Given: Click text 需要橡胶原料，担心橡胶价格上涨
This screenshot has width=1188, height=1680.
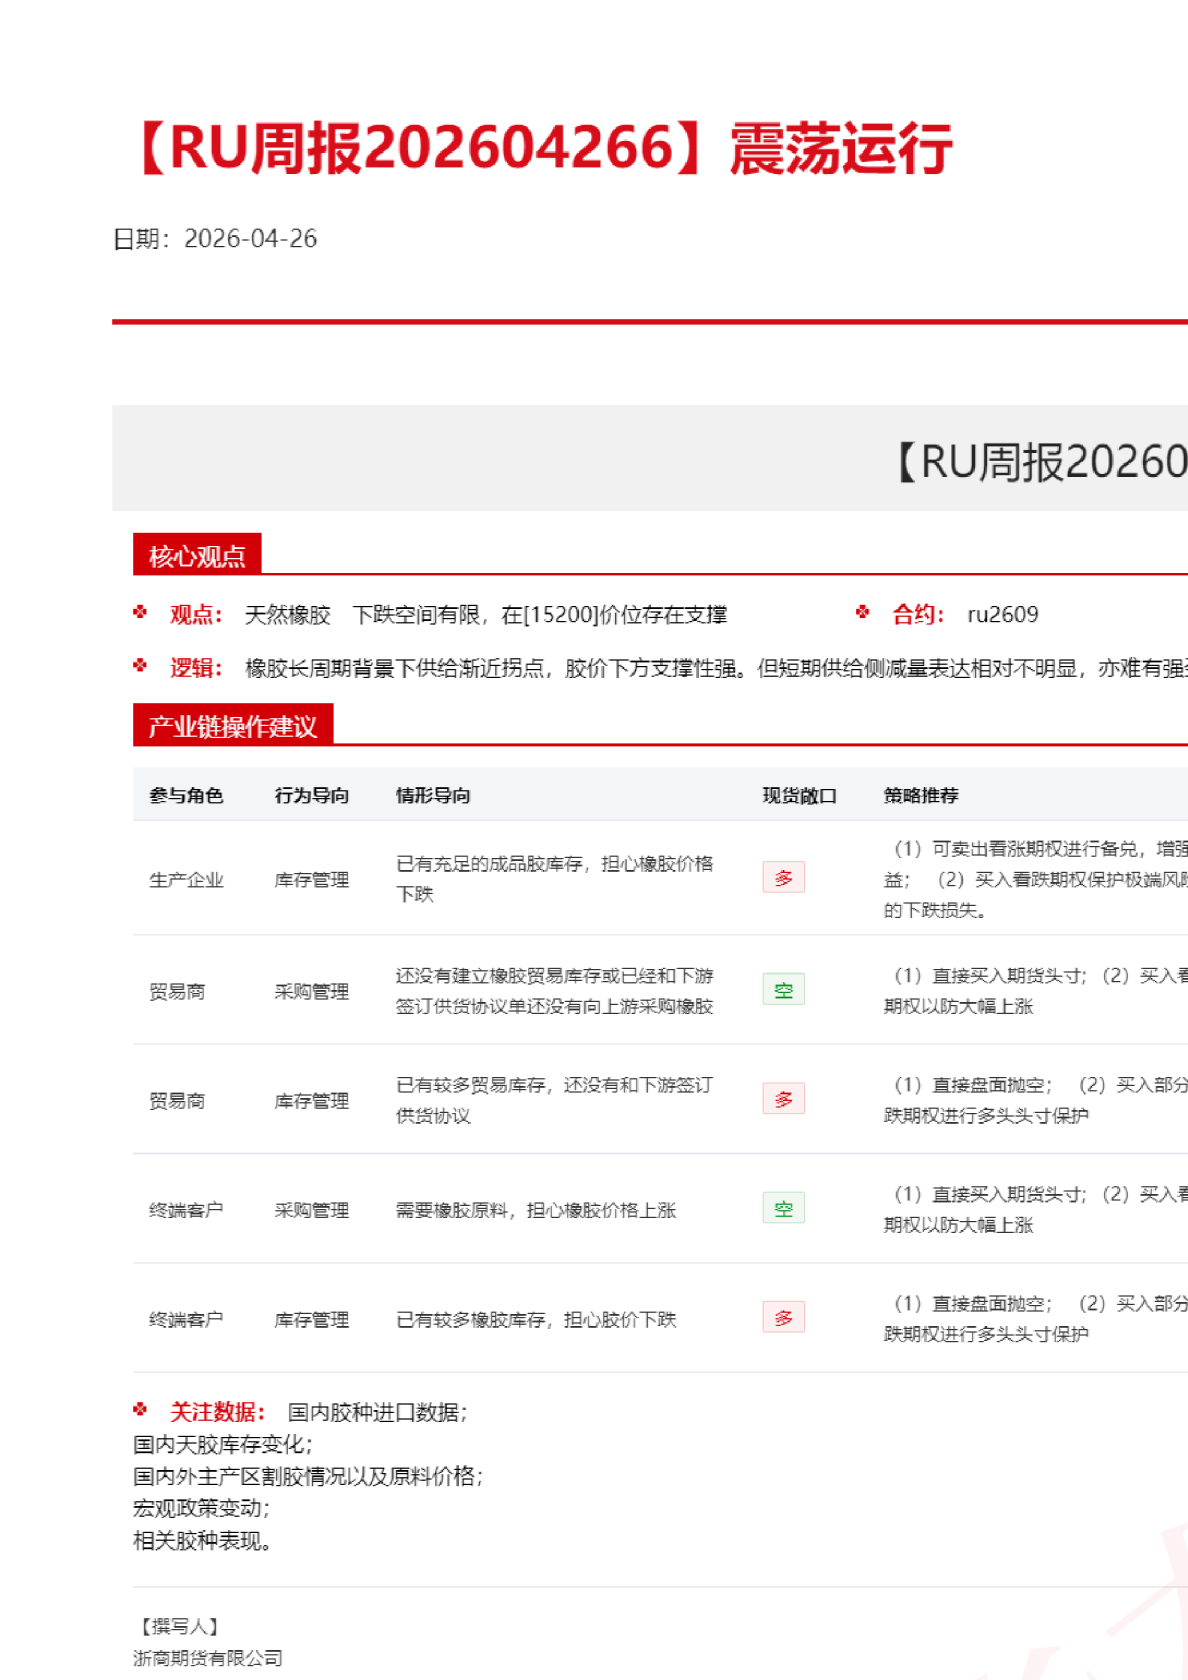Looking at the screenshot, I should (x=536, y=1210).
